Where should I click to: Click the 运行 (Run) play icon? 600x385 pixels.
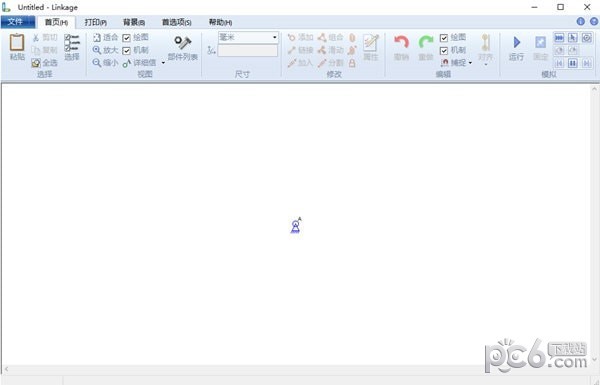point(517,42)
